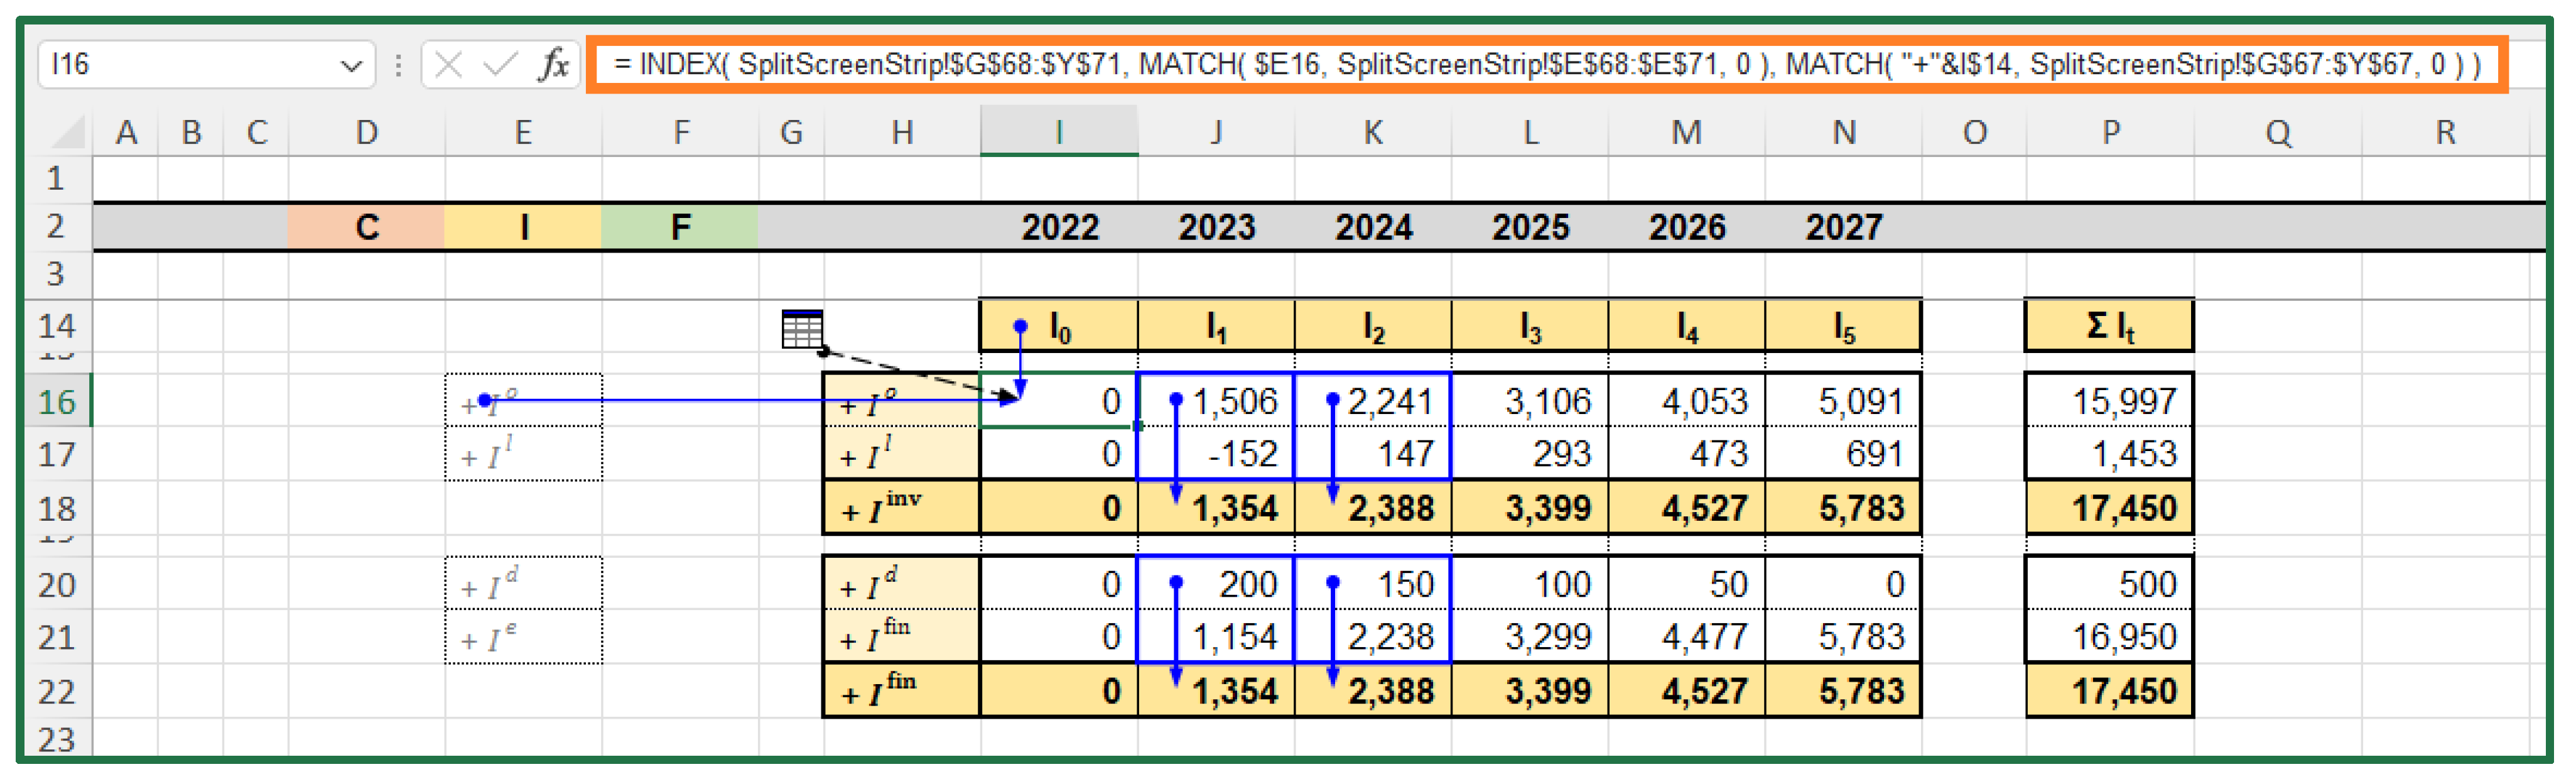Click cell with value 1,506

point(1216,401)
